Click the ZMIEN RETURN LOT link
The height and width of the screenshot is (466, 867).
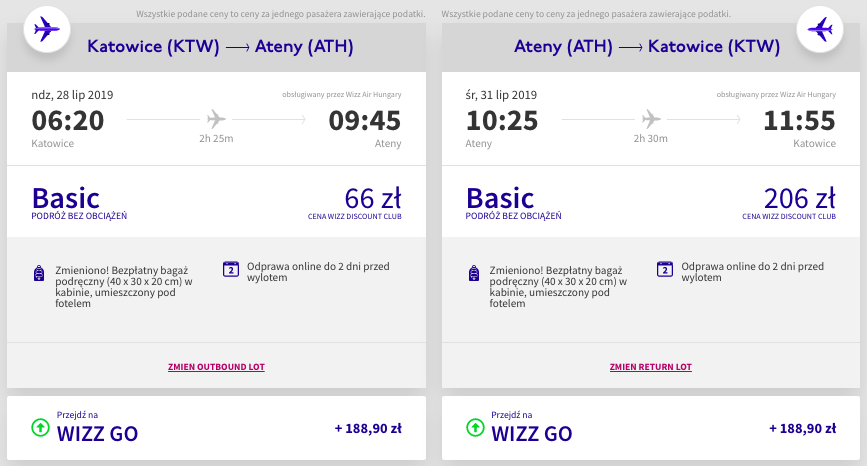650,367
